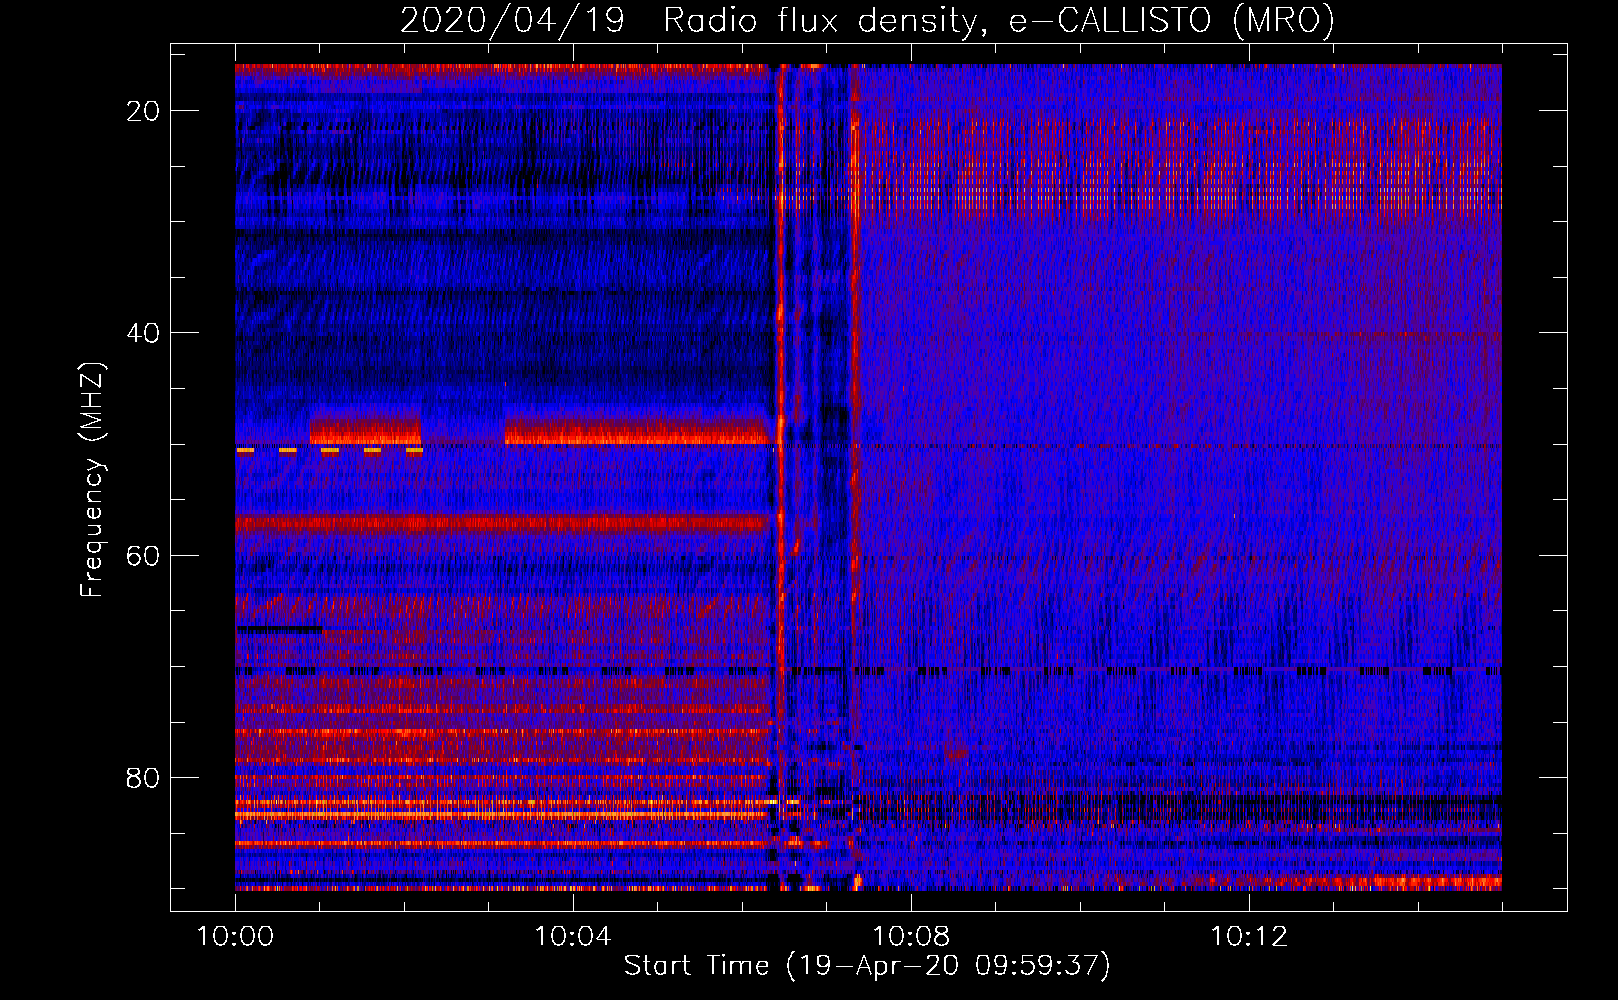The width and height of the screenshot is (1618, 1000).
Task: Select the '10:00' time tick label
Action: 235,936
